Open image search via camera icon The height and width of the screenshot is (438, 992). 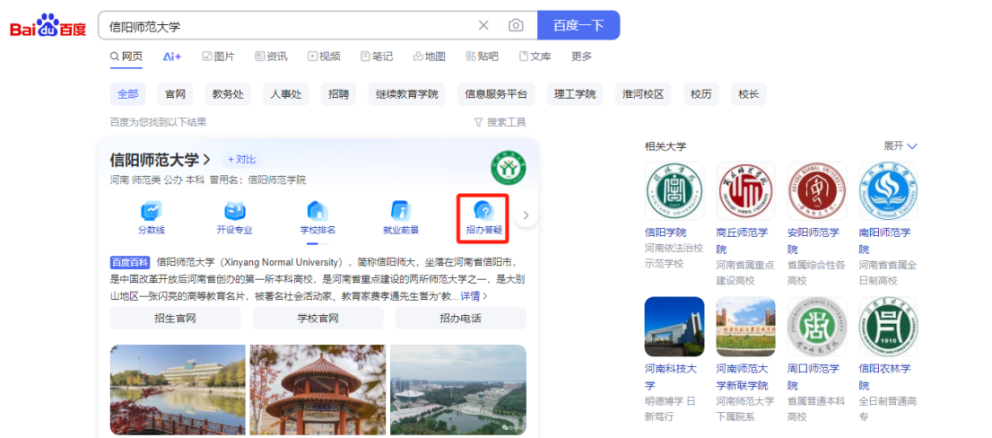pyautogui.click(x=516, y=25)
